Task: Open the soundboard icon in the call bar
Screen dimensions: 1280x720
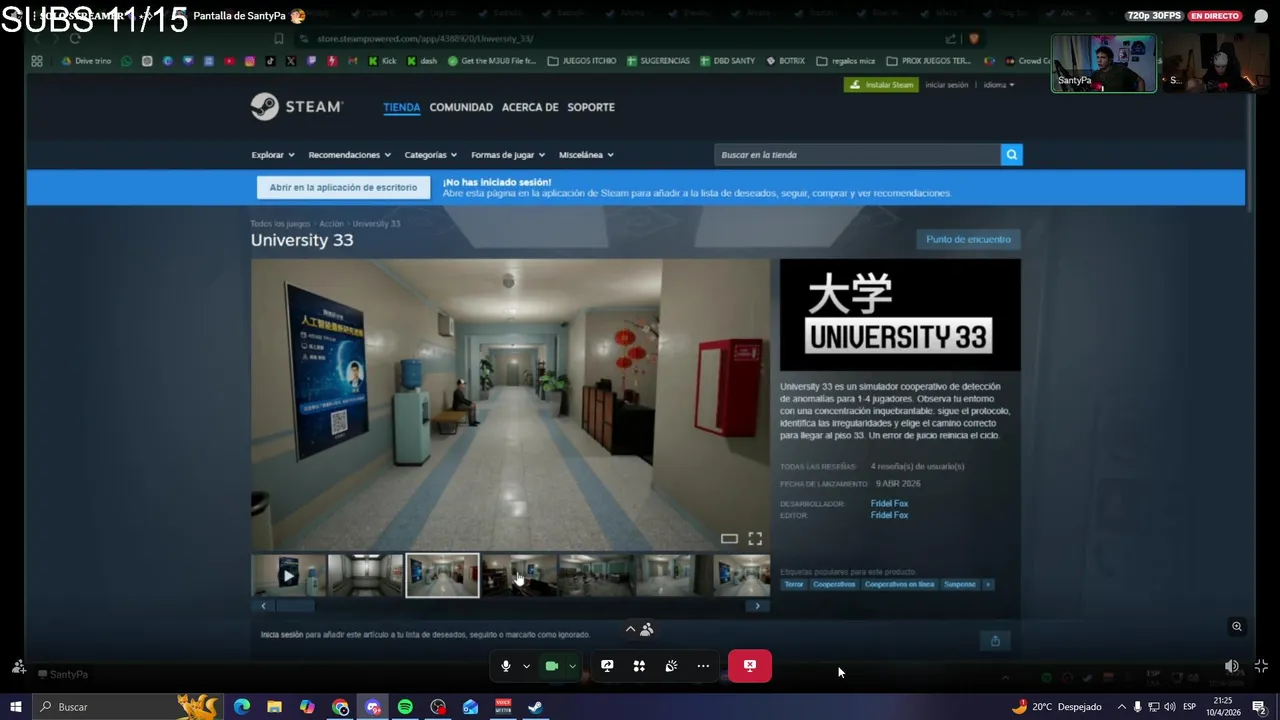Action: (x=671, y=666)
